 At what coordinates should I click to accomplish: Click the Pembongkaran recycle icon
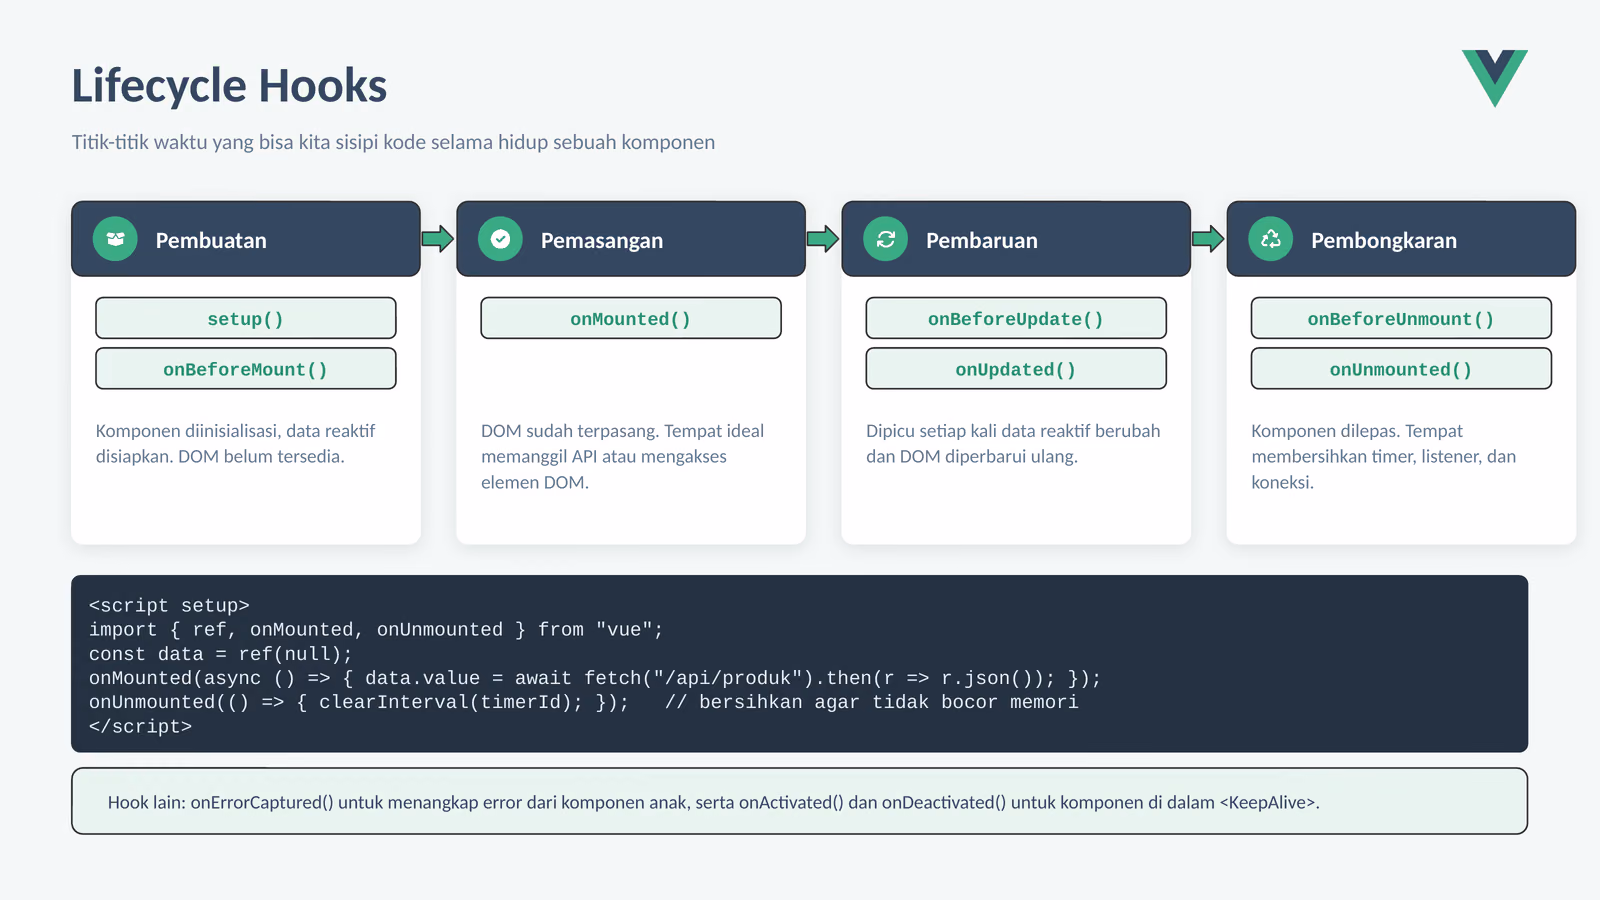(1270, 239)
